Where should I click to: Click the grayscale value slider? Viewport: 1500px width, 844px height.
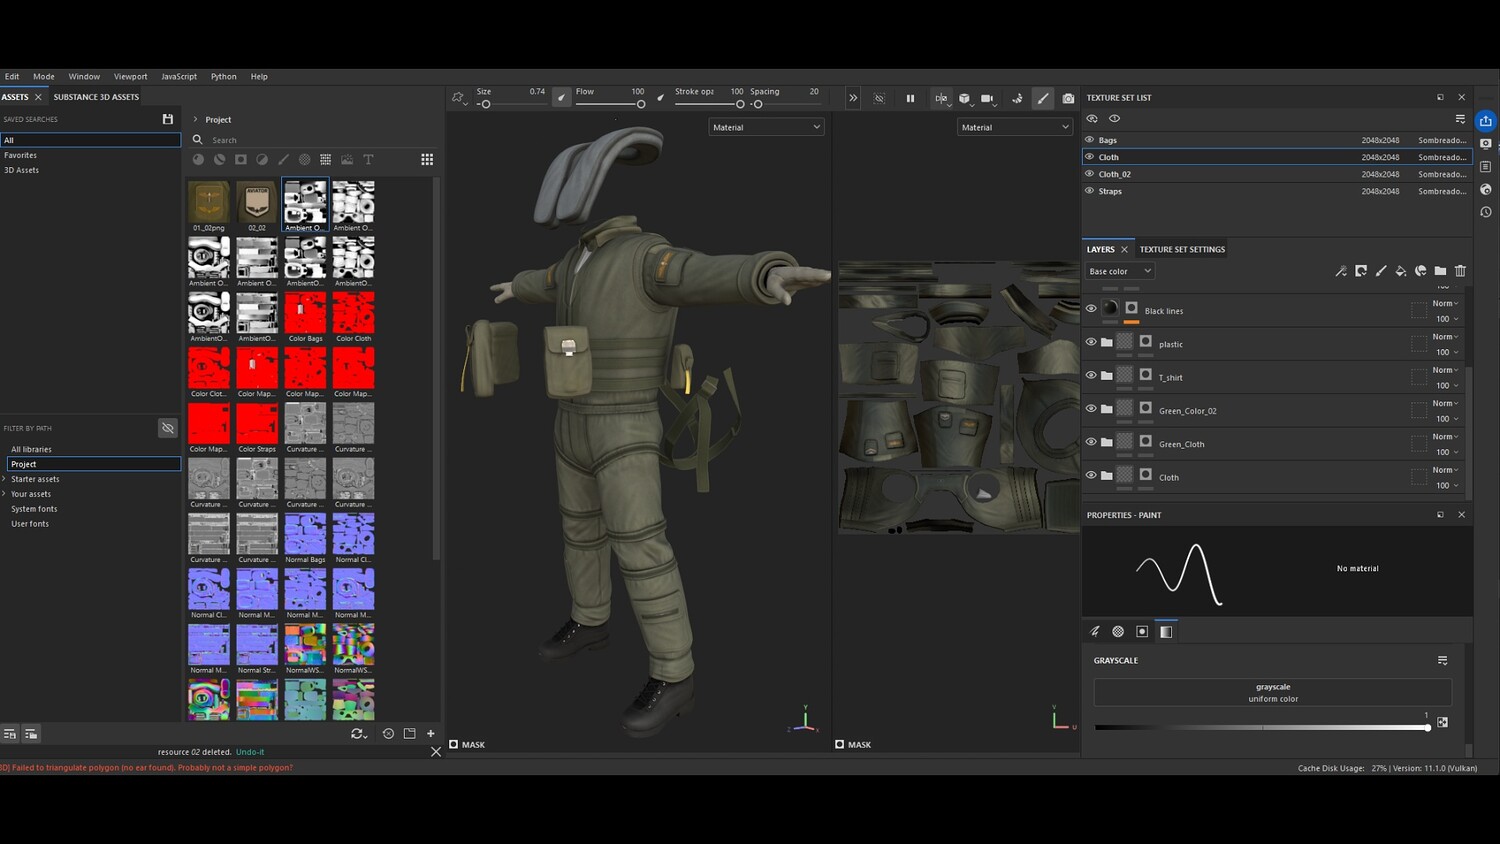1262,727
